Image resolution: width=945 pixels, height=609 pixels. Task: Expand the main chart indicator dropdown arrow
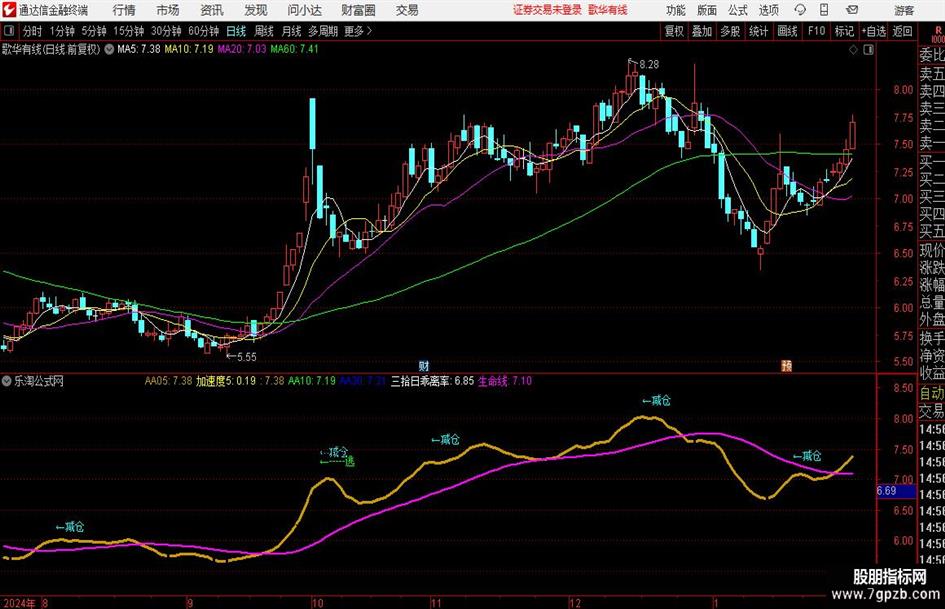109,49
